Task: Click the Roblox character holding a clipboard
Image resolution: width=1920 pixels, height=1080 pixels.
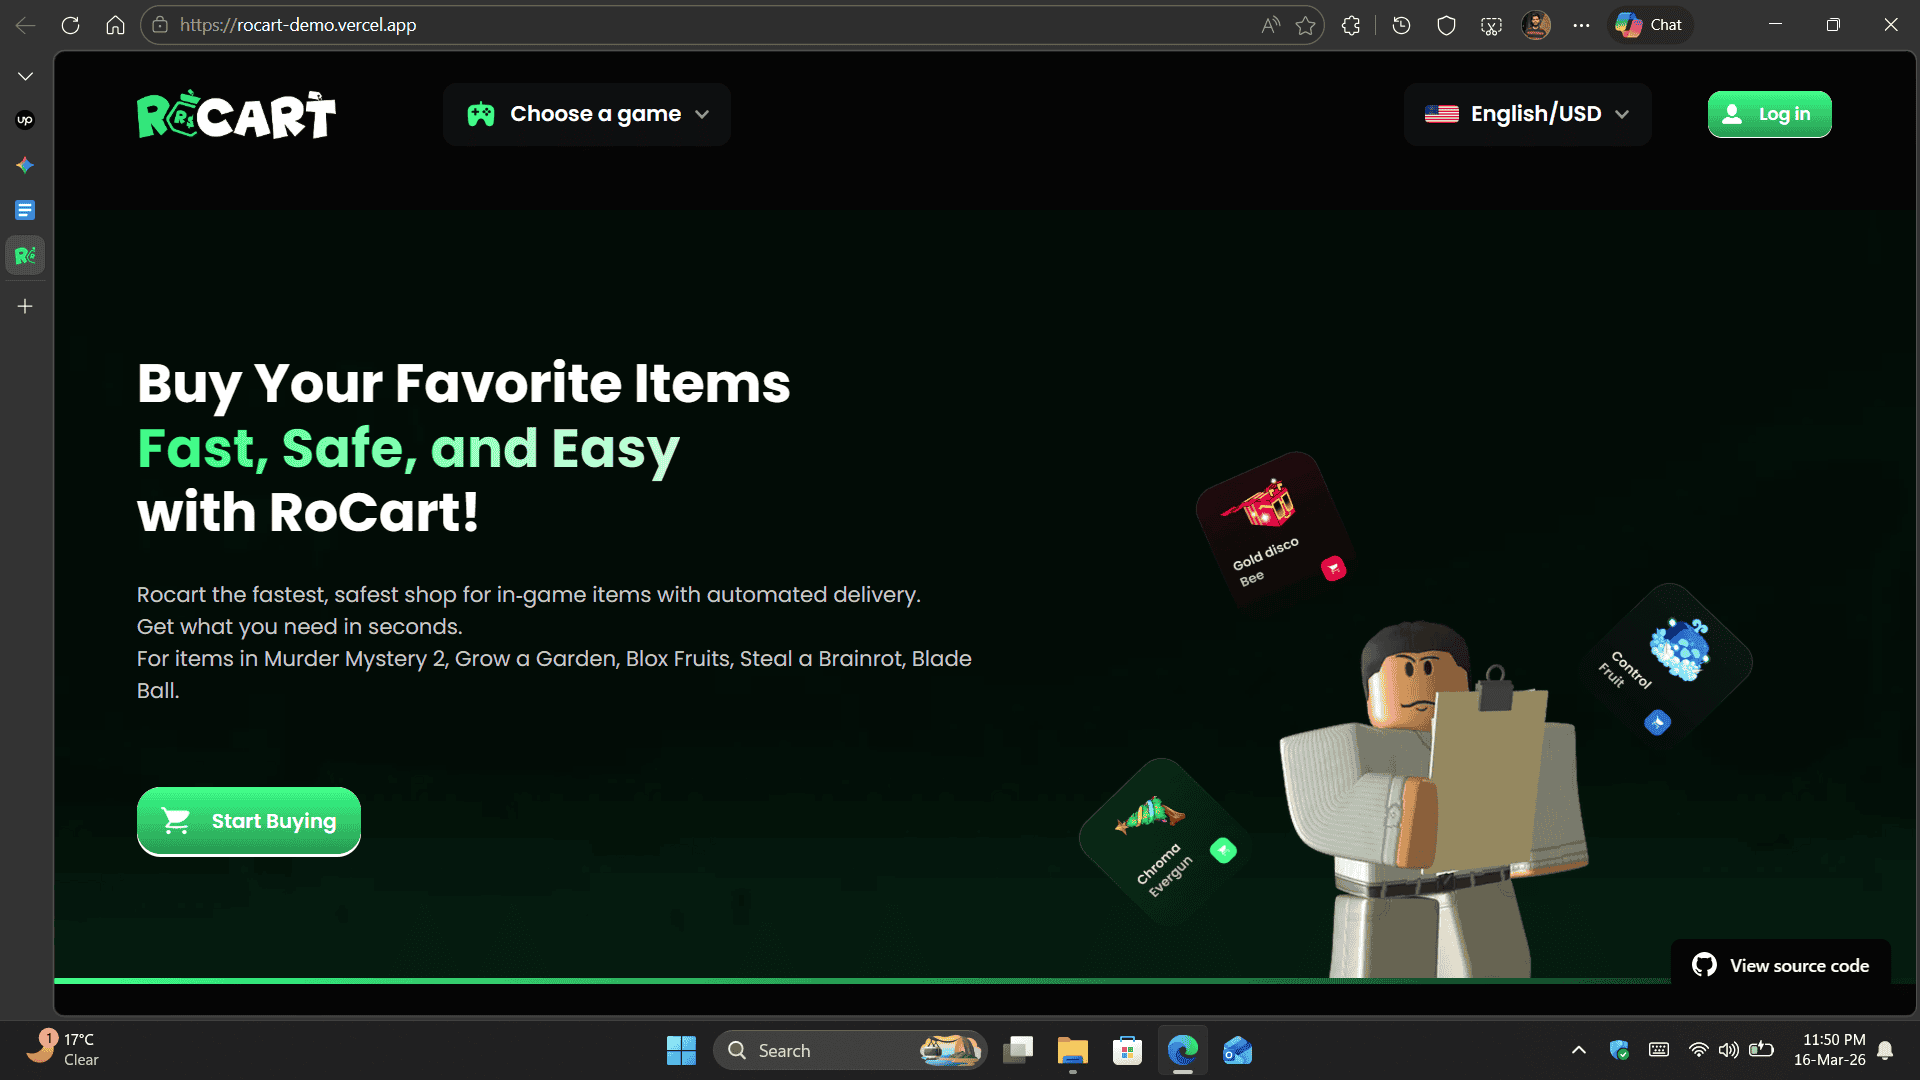Action: click(x=1432, y=800)
